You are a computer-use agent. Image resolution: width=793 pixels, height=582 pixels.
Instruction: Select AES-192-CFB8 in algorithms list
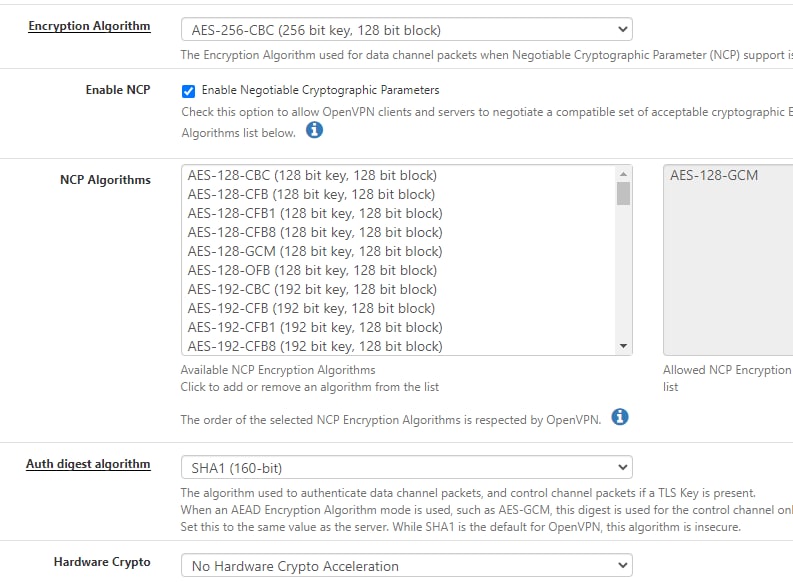[315, 346]
